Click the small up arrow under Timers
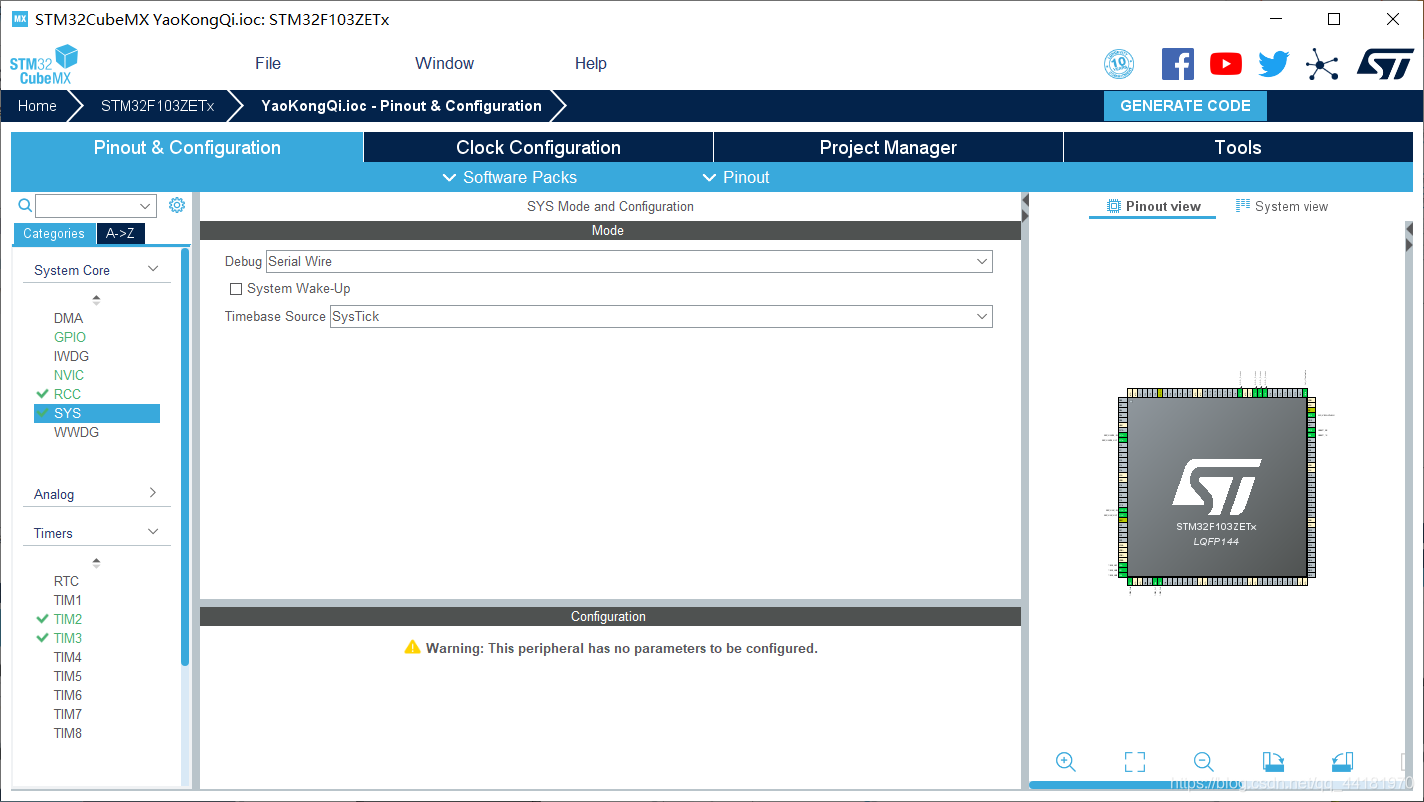Image resolution: width=1424 pixels, height=802 pixels. (96, 562)
